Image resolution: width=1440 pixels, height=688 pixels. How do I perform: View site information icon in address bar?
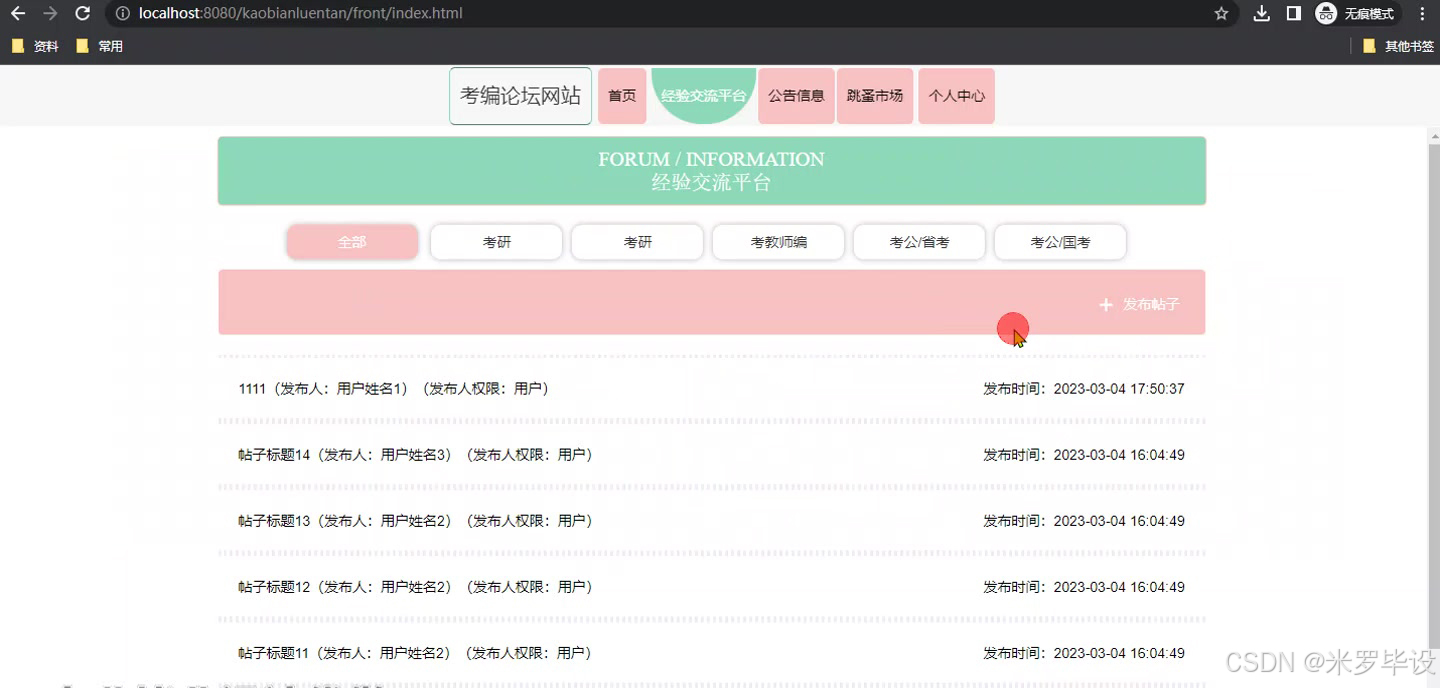(123, 14)
